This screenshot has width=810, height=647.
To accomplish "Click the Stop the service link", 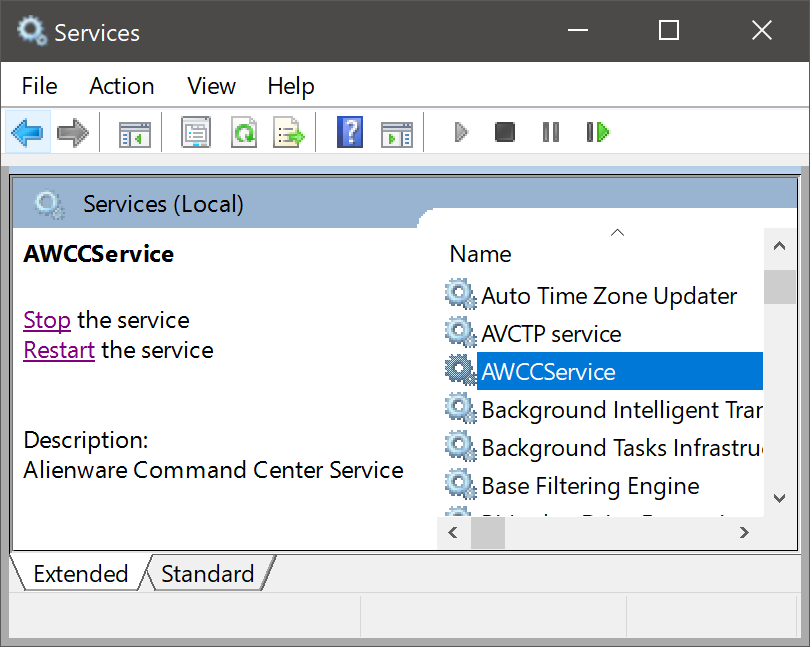I will point(47,320).
